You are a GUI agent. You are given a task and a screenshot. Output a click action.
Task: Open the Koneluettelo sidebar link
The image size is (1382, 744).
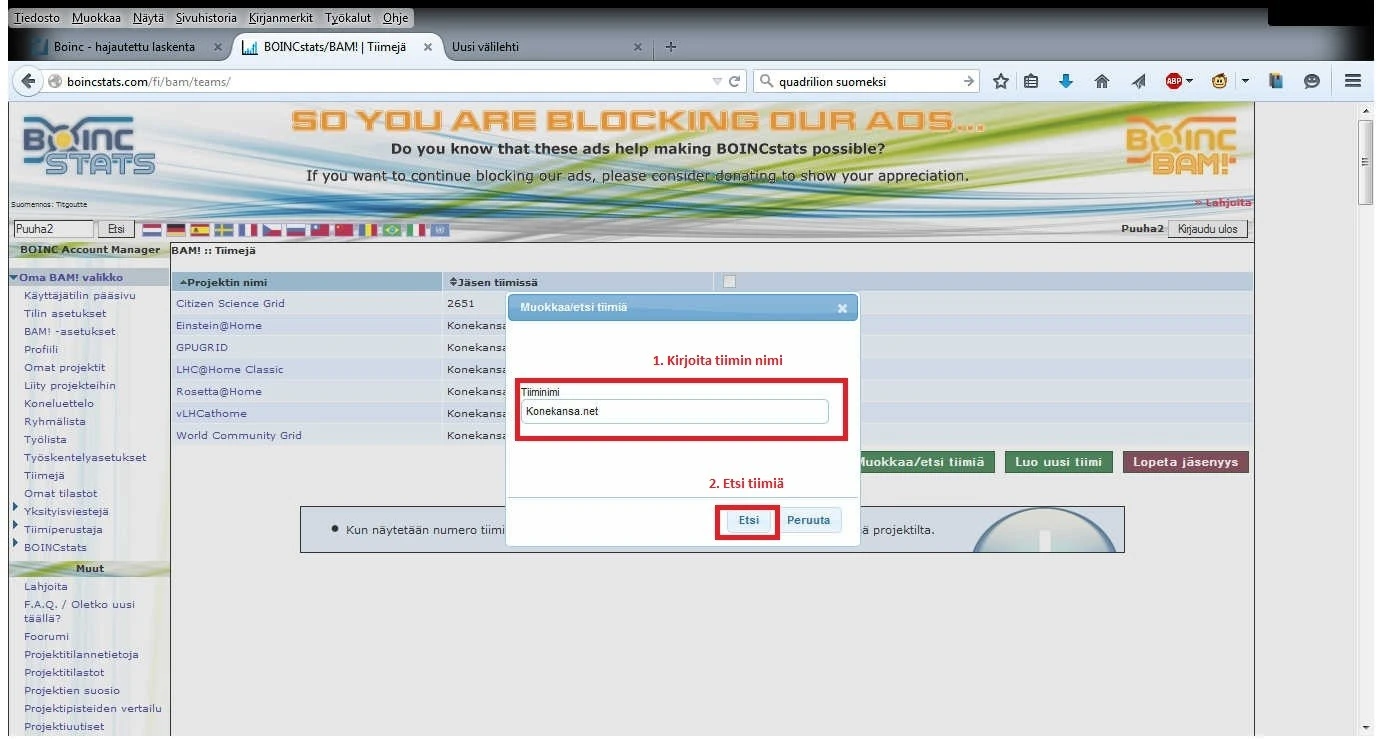[59, 403]
